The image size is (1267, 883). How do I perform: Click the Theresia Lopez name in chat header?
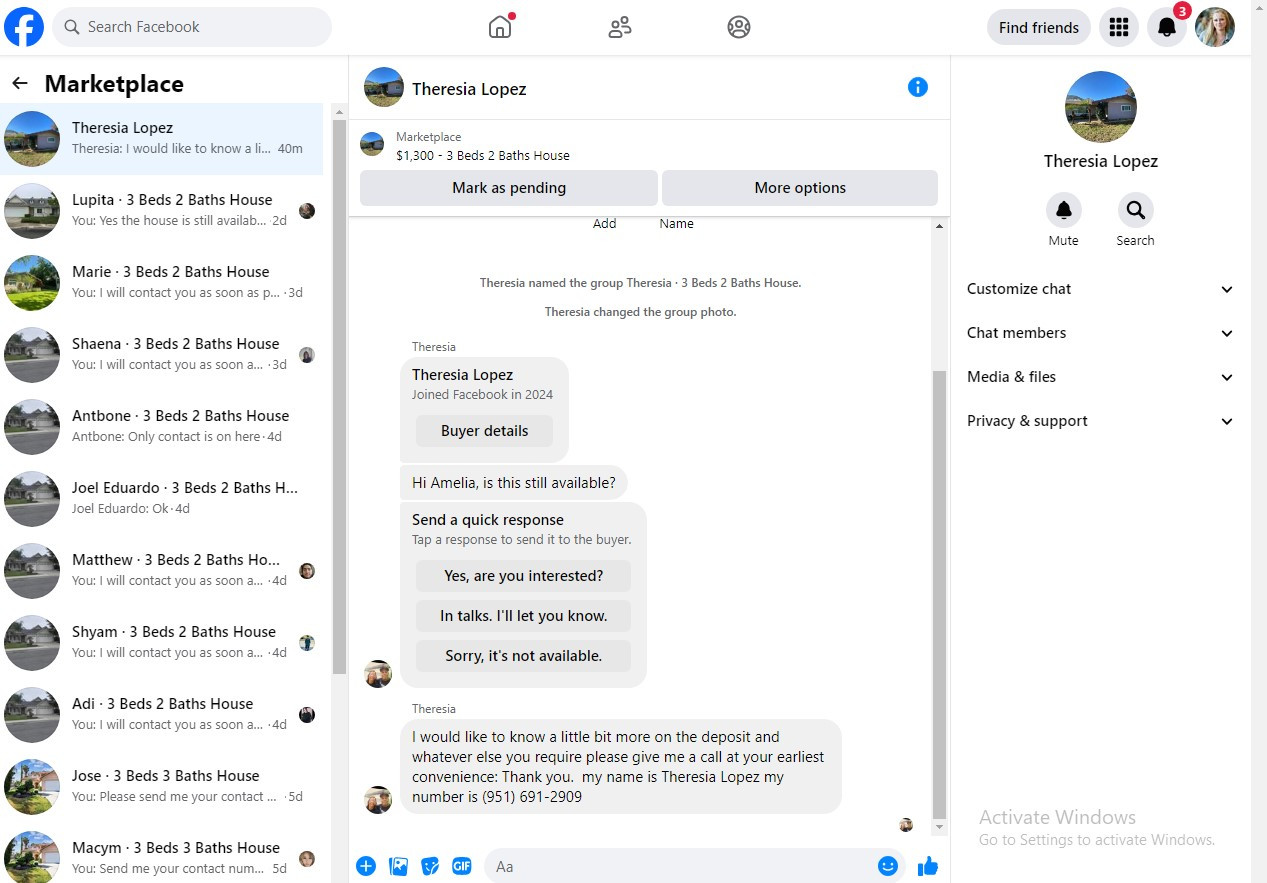coord(469,89)
